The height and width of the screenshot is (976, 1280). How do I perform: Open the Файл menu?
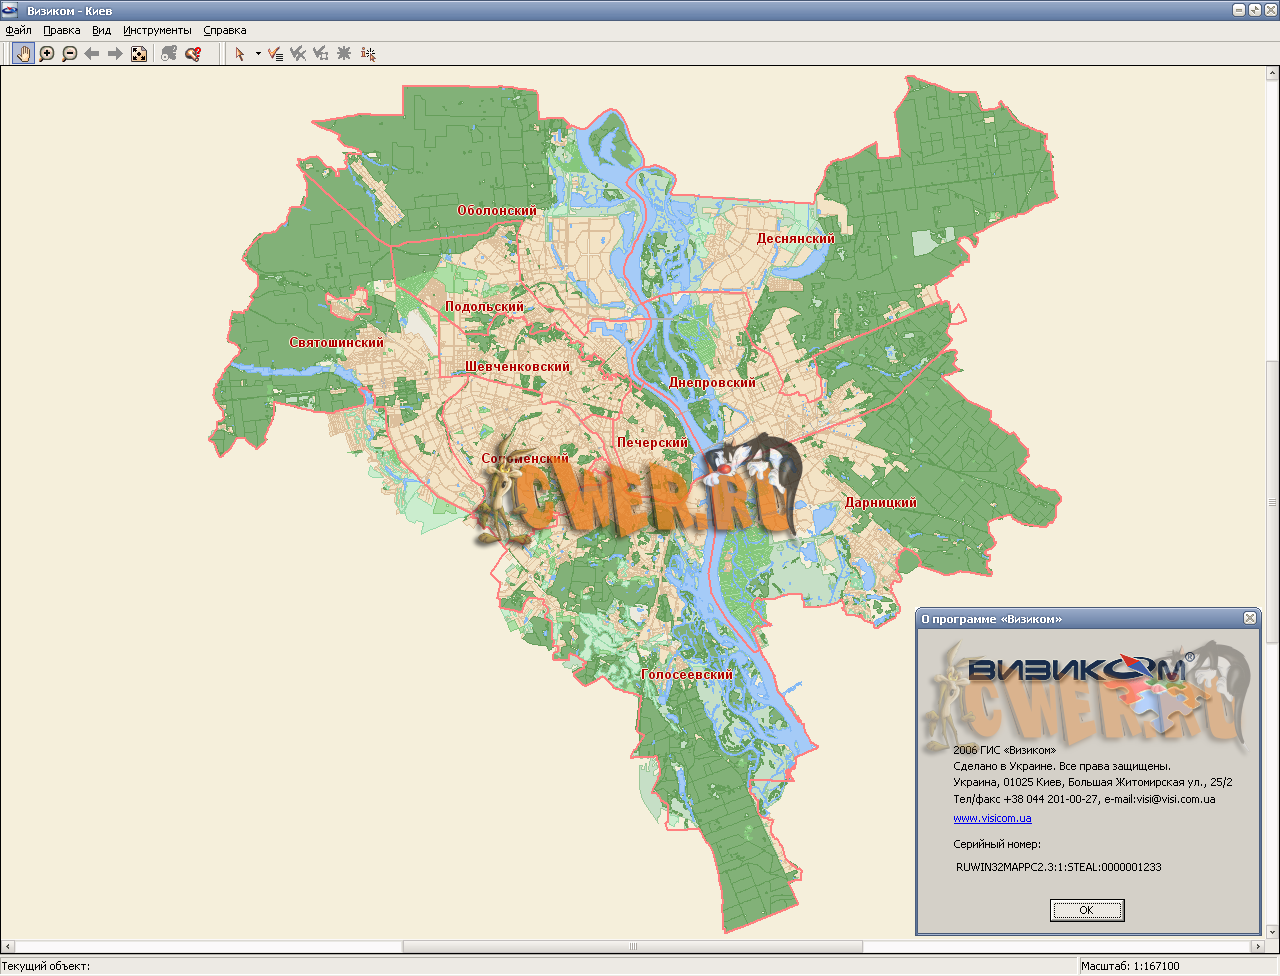[x=18, y=30]
